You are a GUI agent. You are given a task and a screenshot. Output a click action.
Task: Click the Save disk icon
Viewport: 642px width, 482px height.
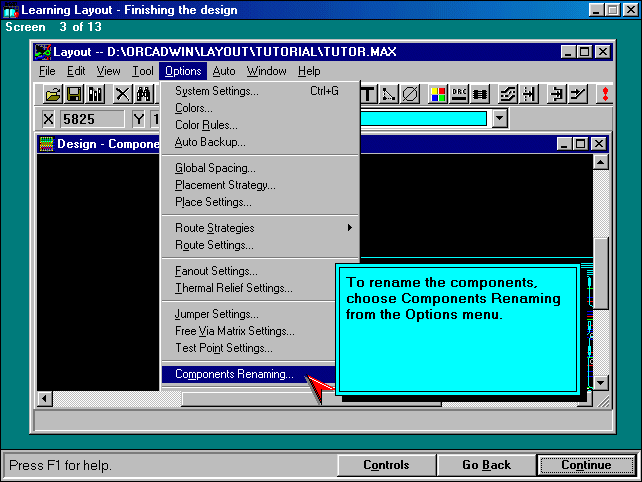click(74, 94)
